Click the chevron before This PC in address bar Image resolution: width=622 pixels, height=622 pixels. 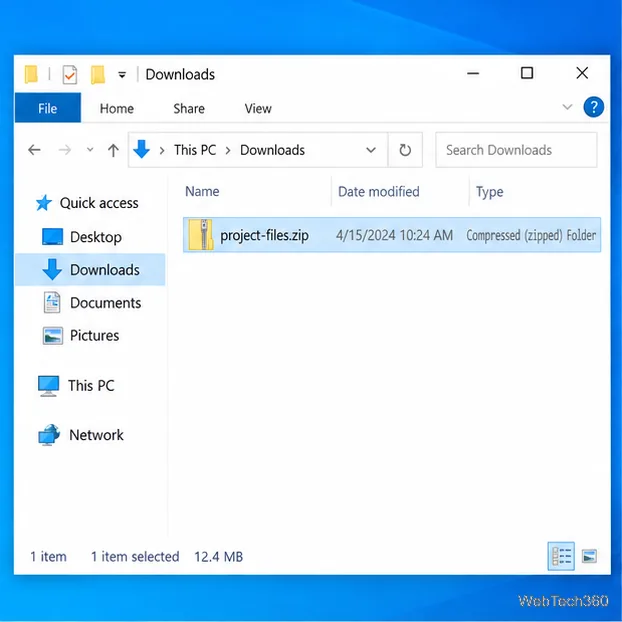pyautogui.click(x=162, y=150)
